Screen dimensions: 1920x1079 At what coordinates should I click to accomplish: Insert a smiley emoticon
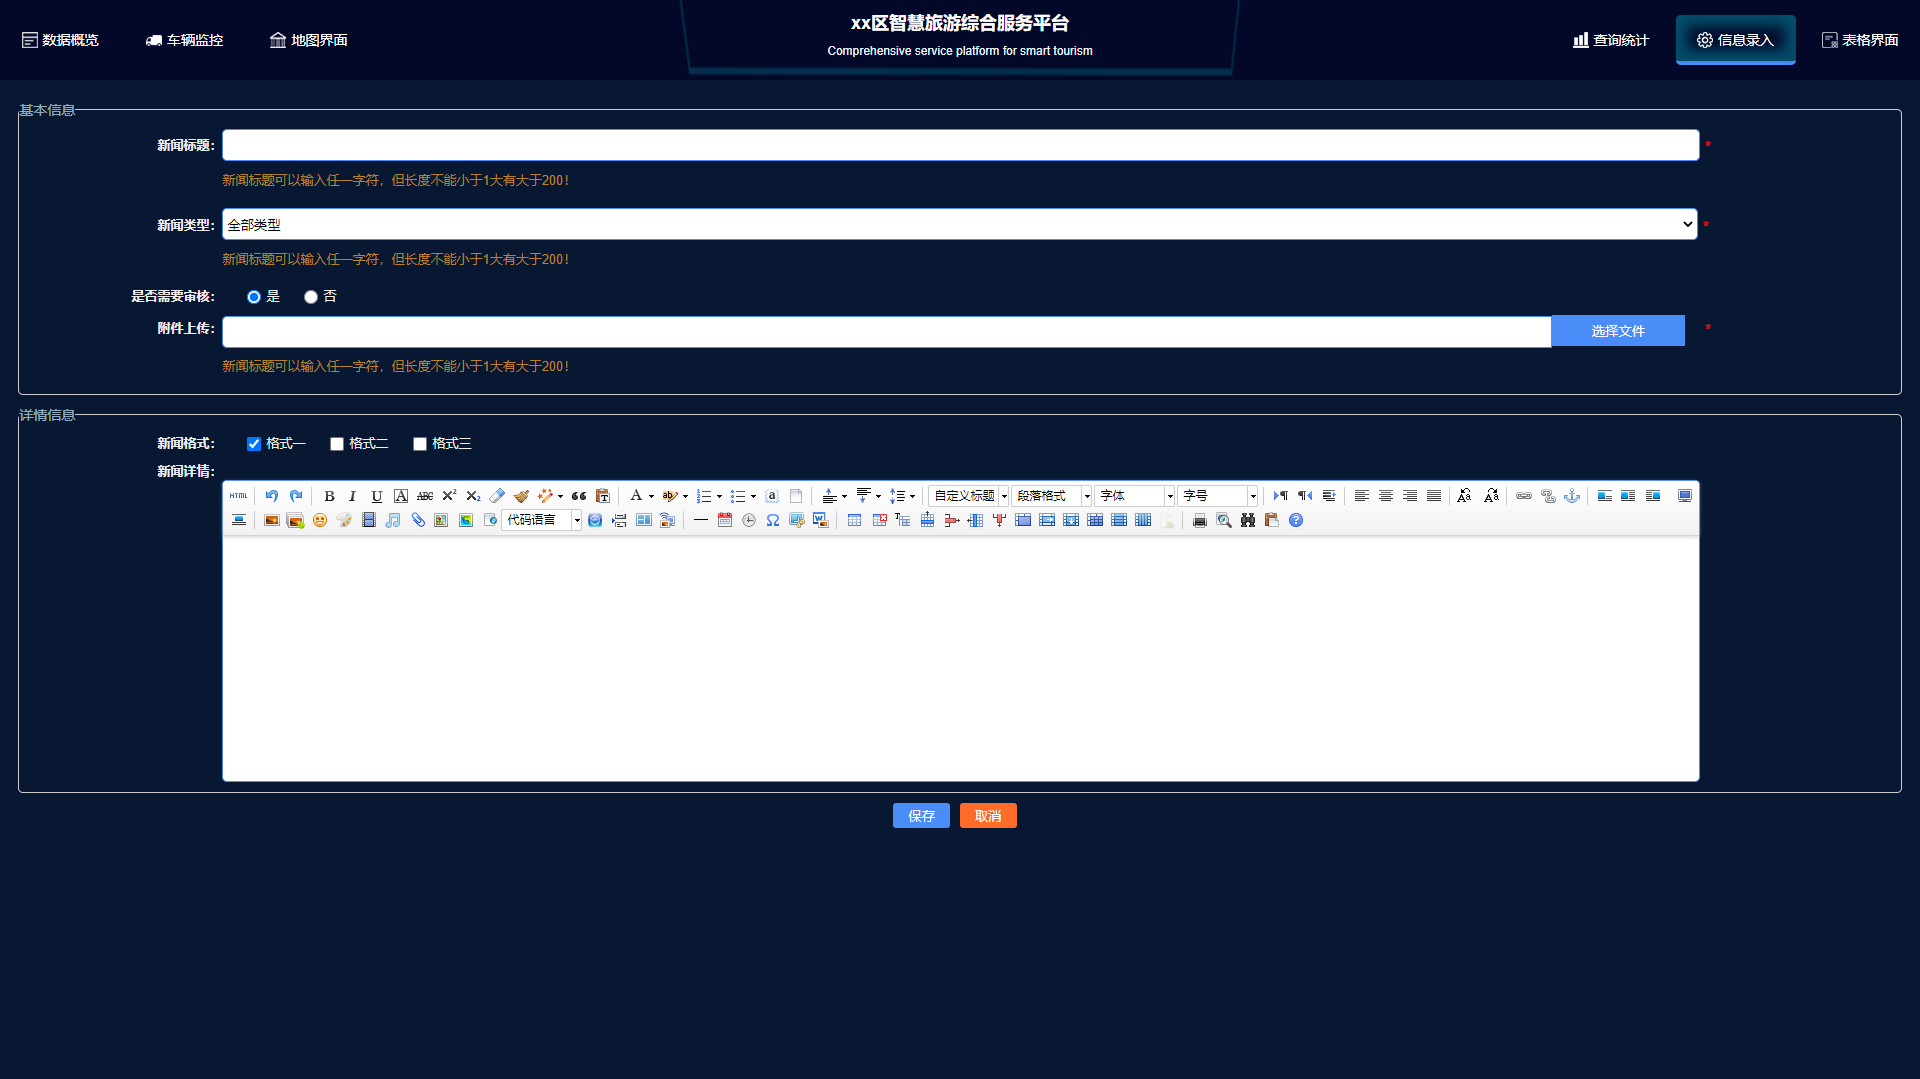point(320,520)
